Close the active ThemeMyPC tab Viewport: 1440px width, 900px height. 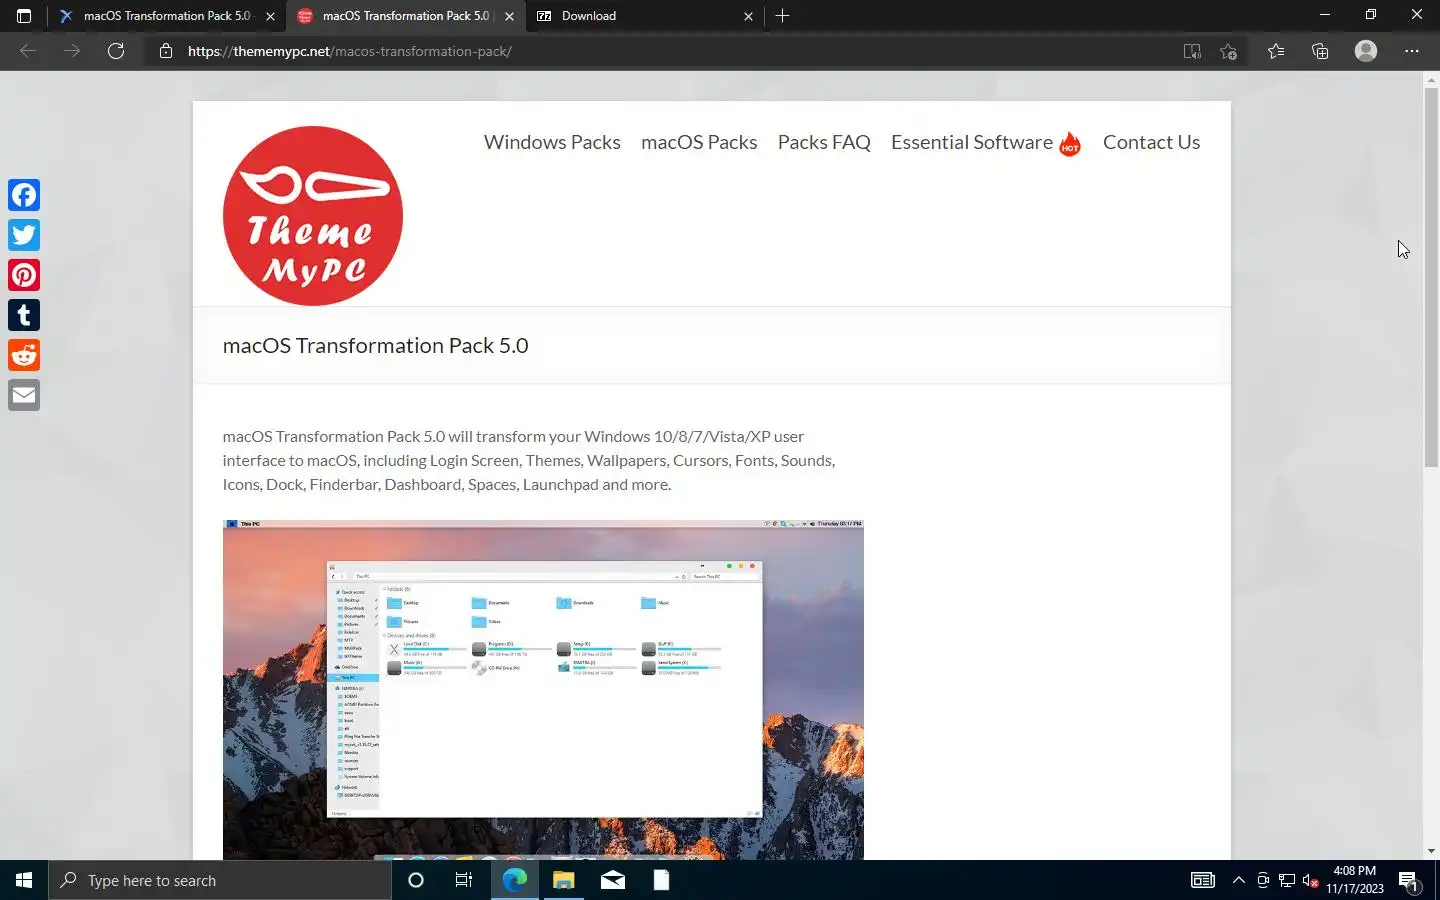[509, 16]
